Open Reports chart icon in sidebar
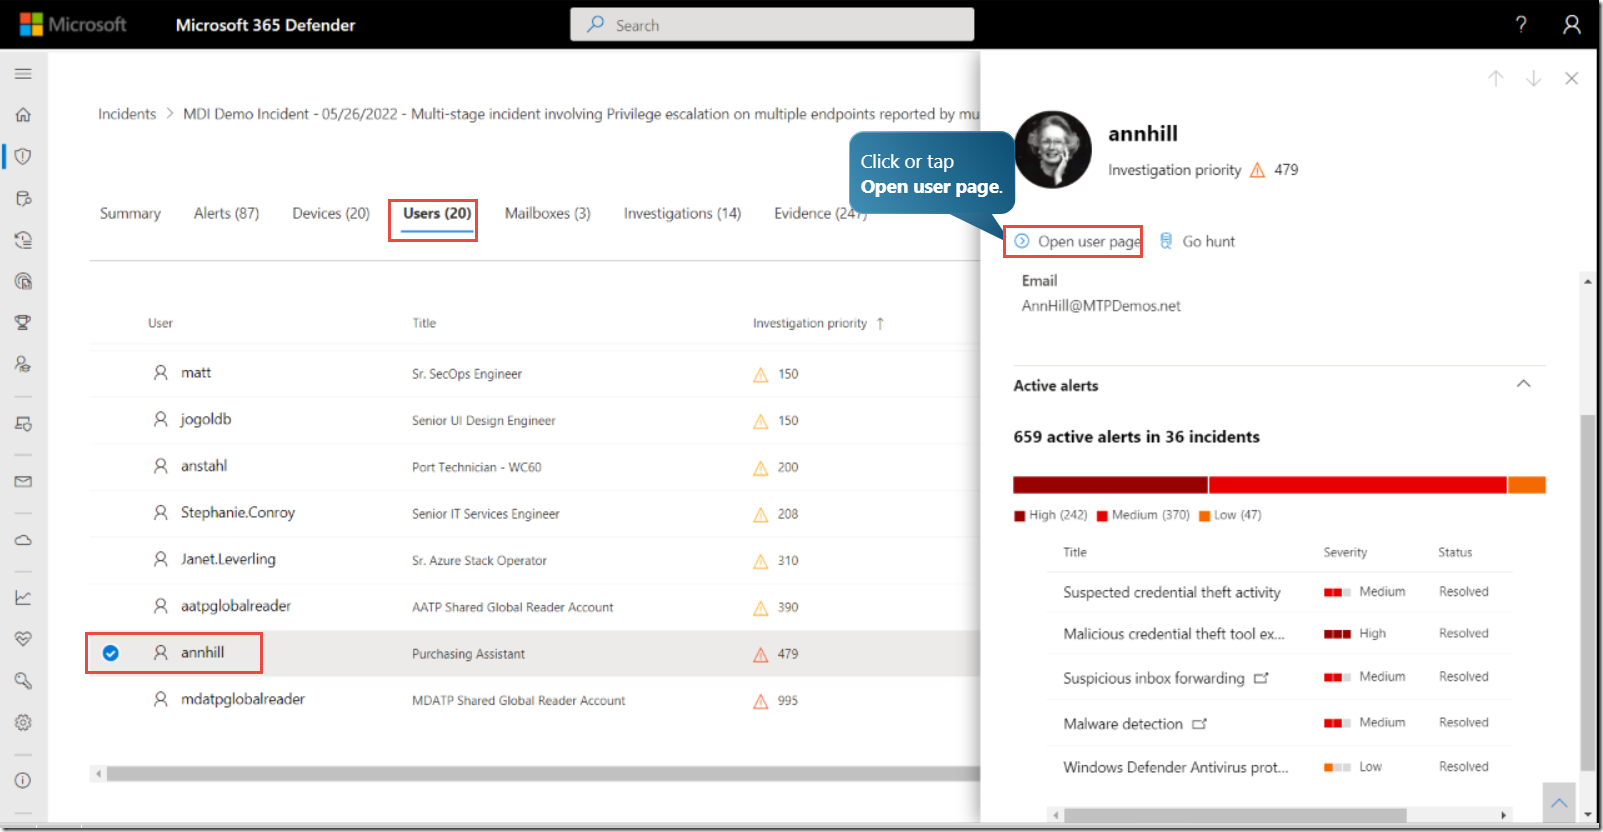Image resolution: width=1603 pixels, height=832 pixels. click(x=23, y=598)
